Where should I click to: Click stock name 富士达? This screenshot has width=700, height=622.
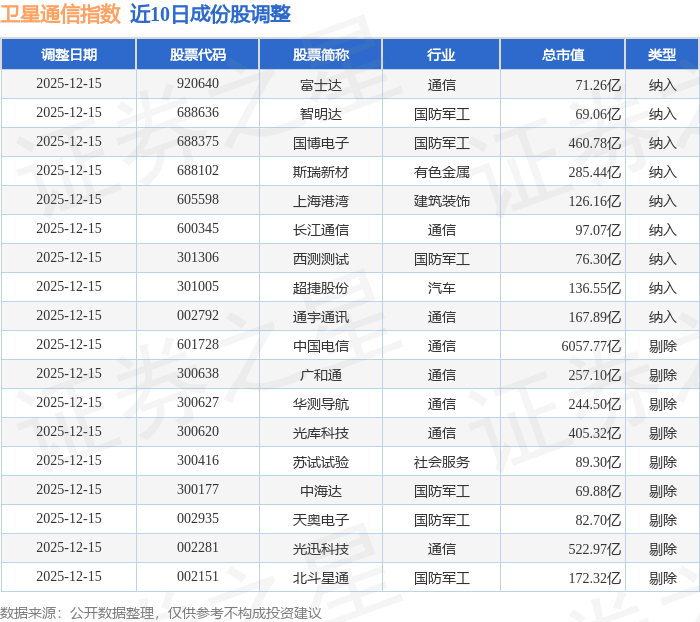[321, 85]
